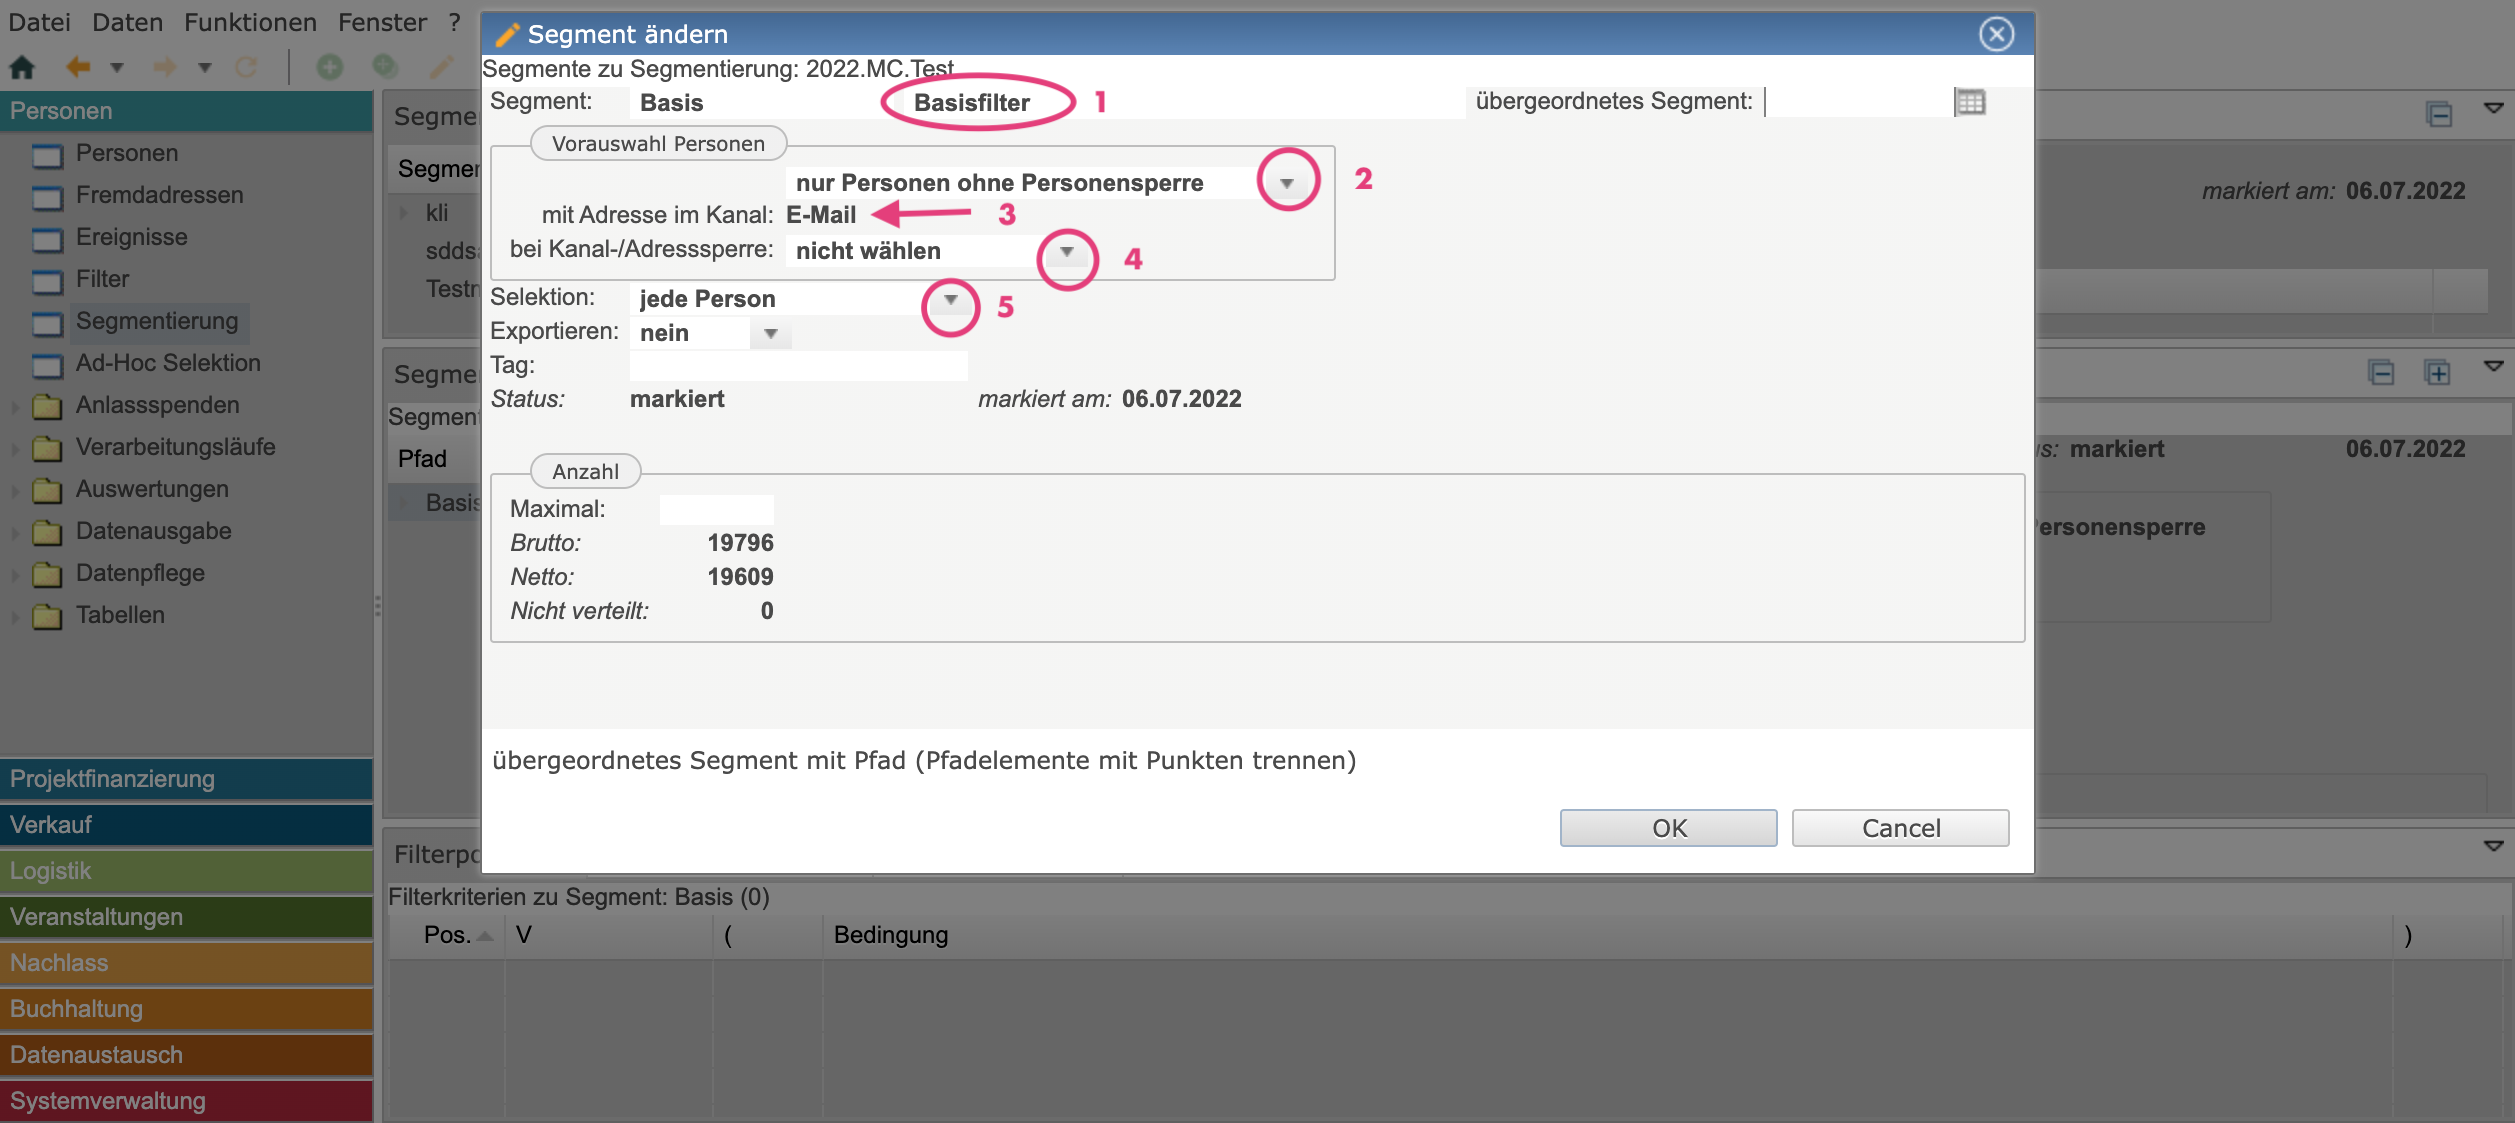Open the table lookup icon beside übergeordnetes Segment
Image resolution: width=2515 pixels, height=1123 pixels.
click(x=1970, y=102)
